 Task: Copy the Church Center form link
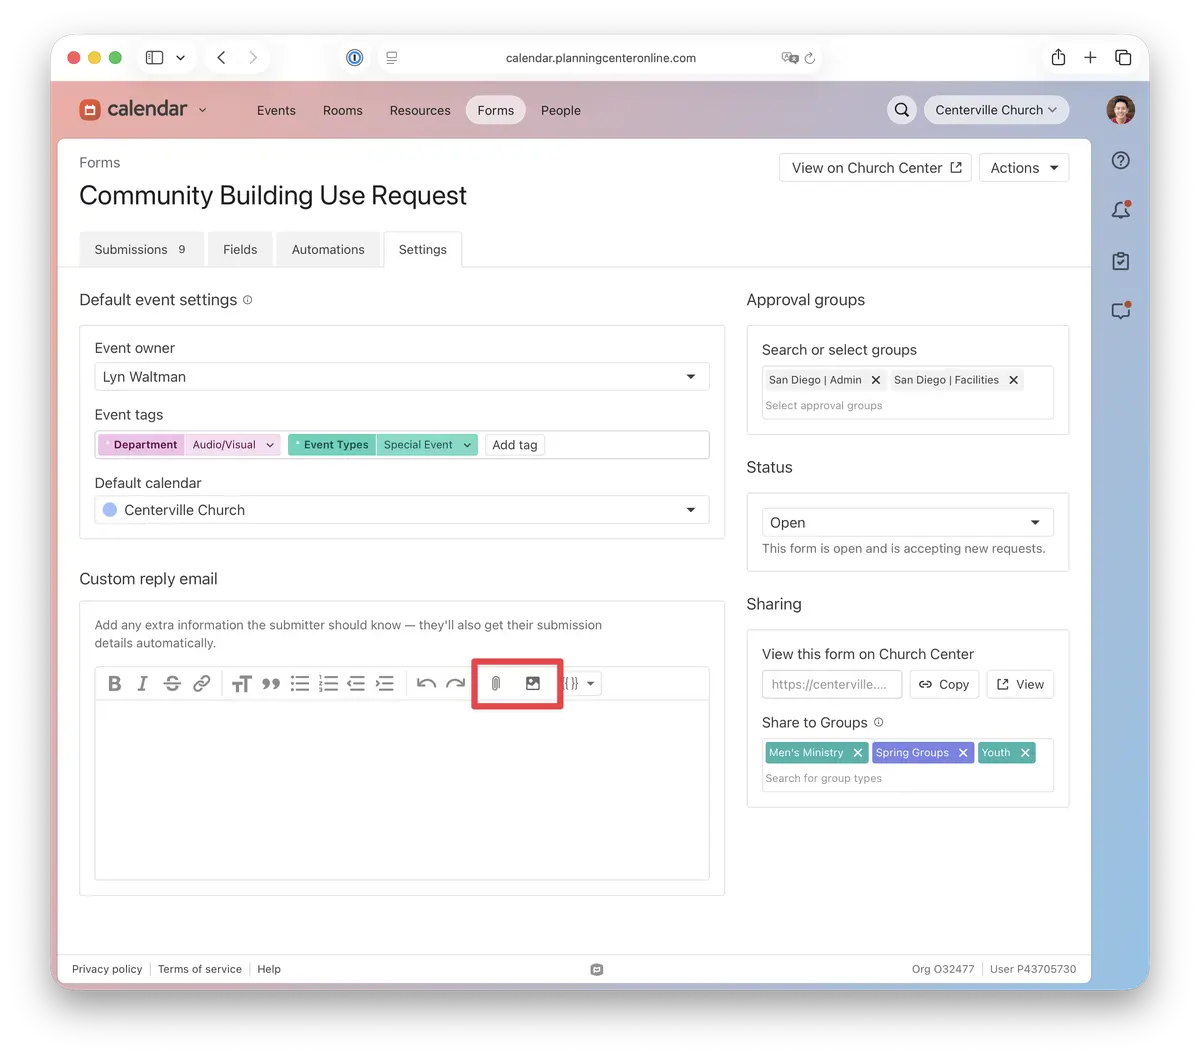click(x=944, y=685)
